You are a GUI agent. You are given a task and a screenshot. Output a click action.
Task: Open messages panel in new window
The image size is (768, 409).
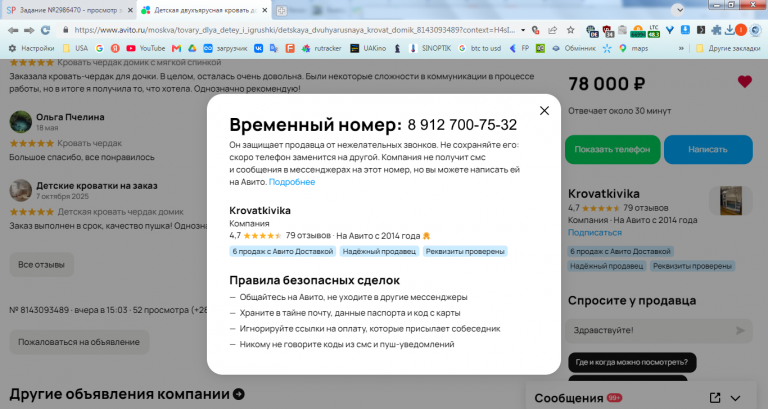715,398
